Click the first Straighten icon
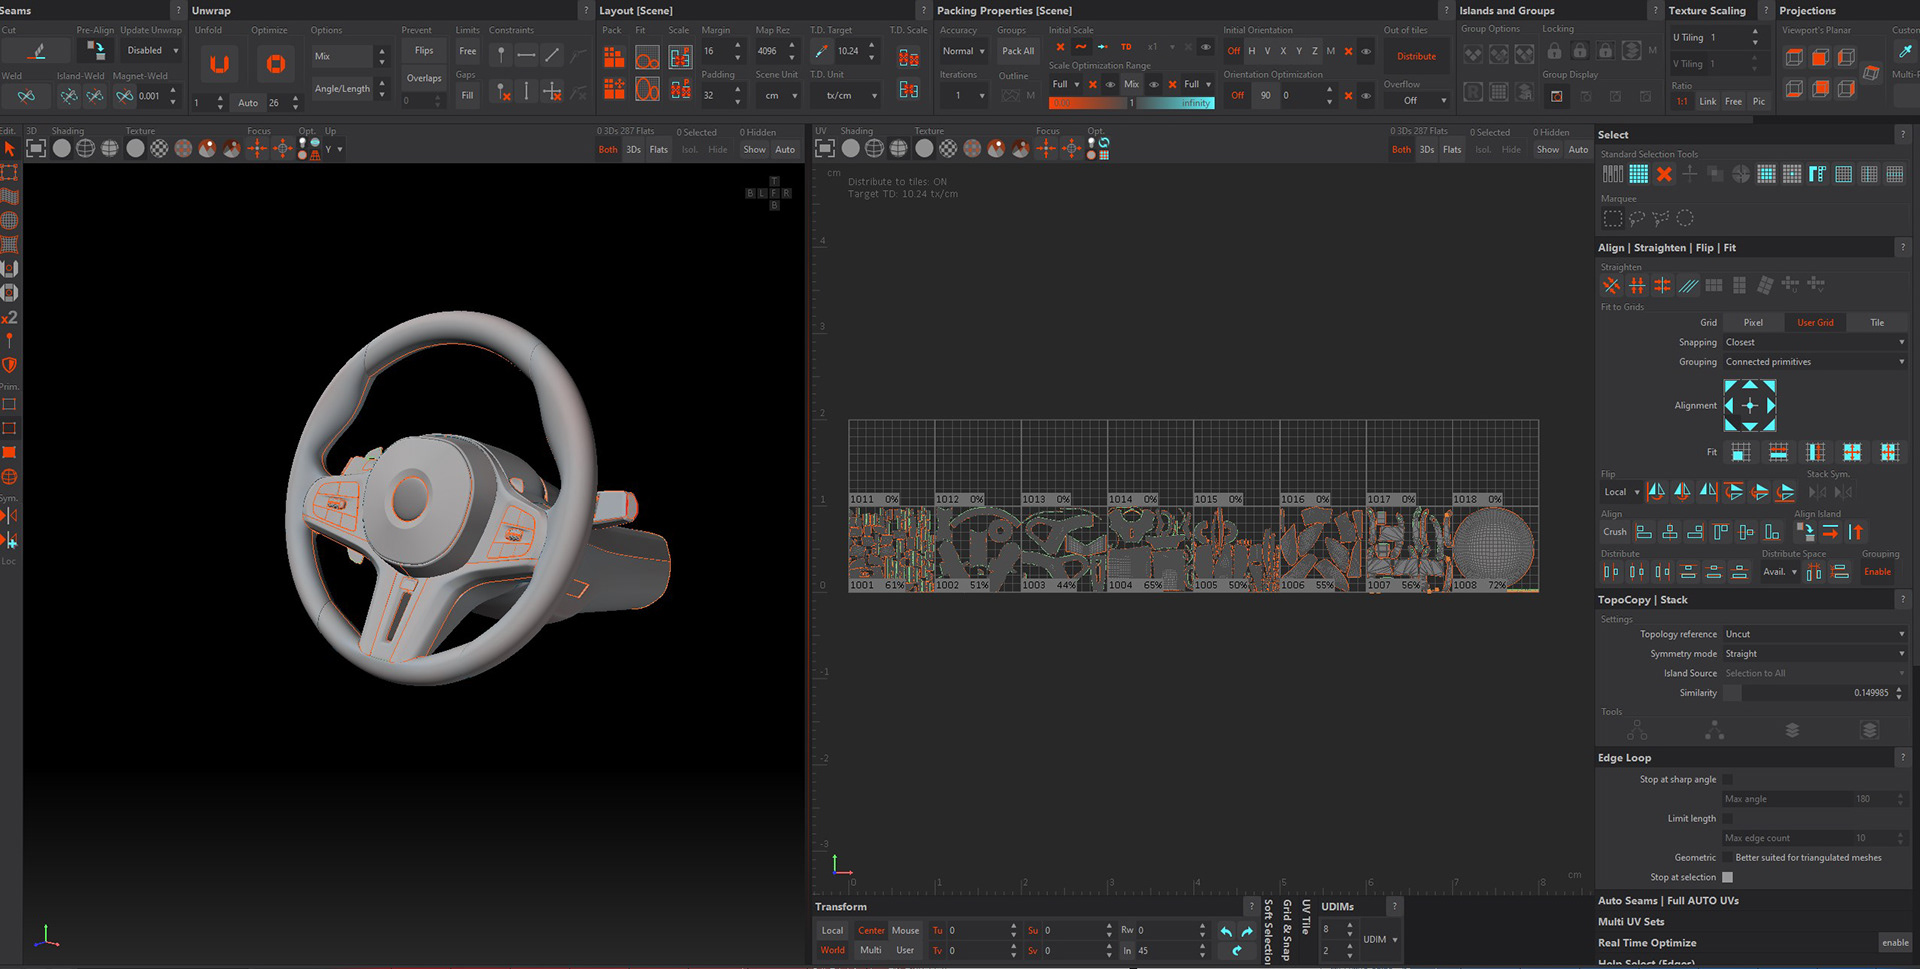This screenshot has width=1920, height=969. tap(1611, 286)
